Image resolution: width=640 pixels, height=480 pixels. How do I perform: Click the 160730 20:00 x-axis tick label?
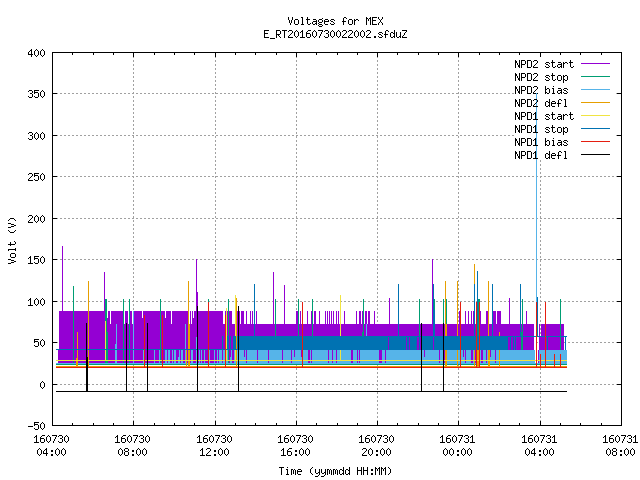(376, 445)
